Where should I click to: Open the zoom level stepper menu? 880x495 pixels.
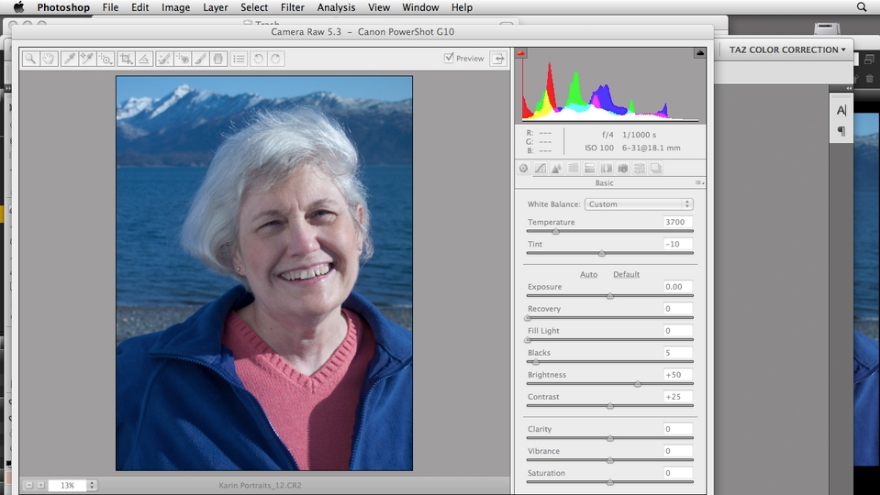point(92,485)
